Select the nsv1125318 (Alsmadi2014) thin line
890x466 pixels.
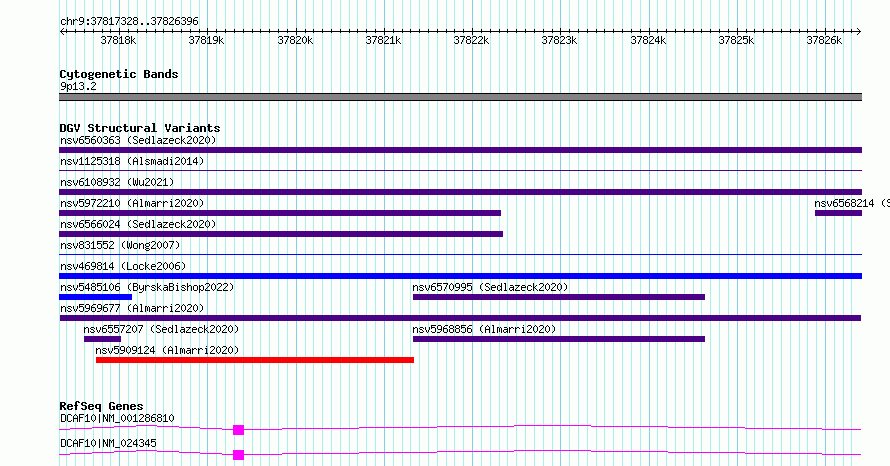[x=460, y=171]
